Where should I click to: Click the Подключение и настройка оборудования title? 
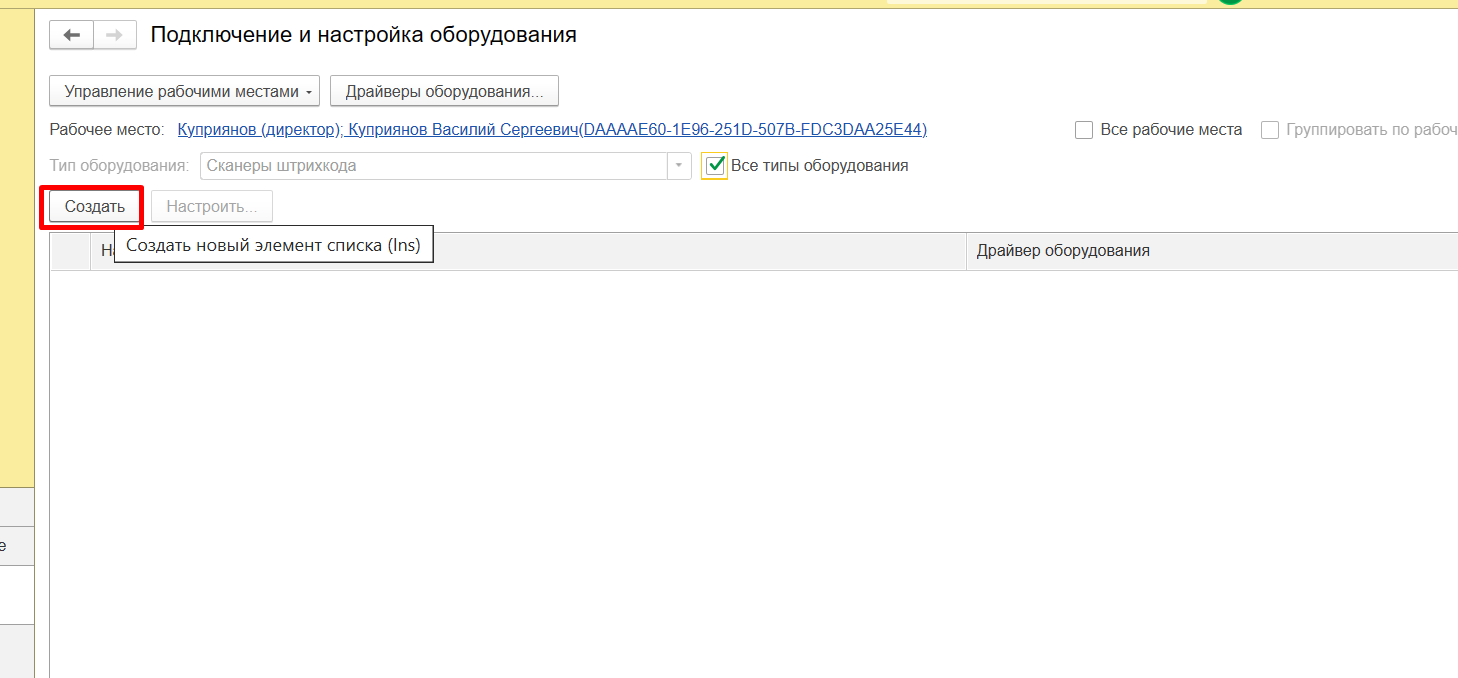pos(363,35)
